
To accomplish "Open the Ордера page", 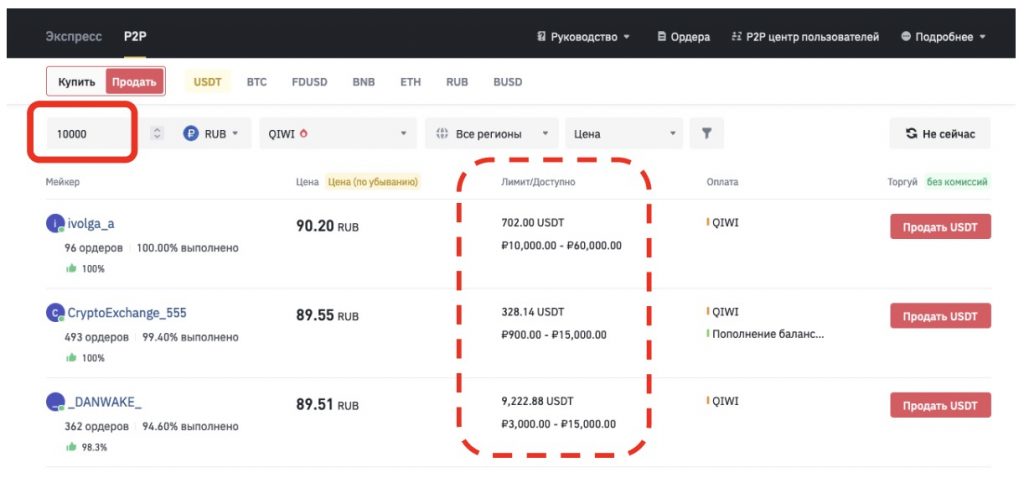I will (x=684, y=37).
